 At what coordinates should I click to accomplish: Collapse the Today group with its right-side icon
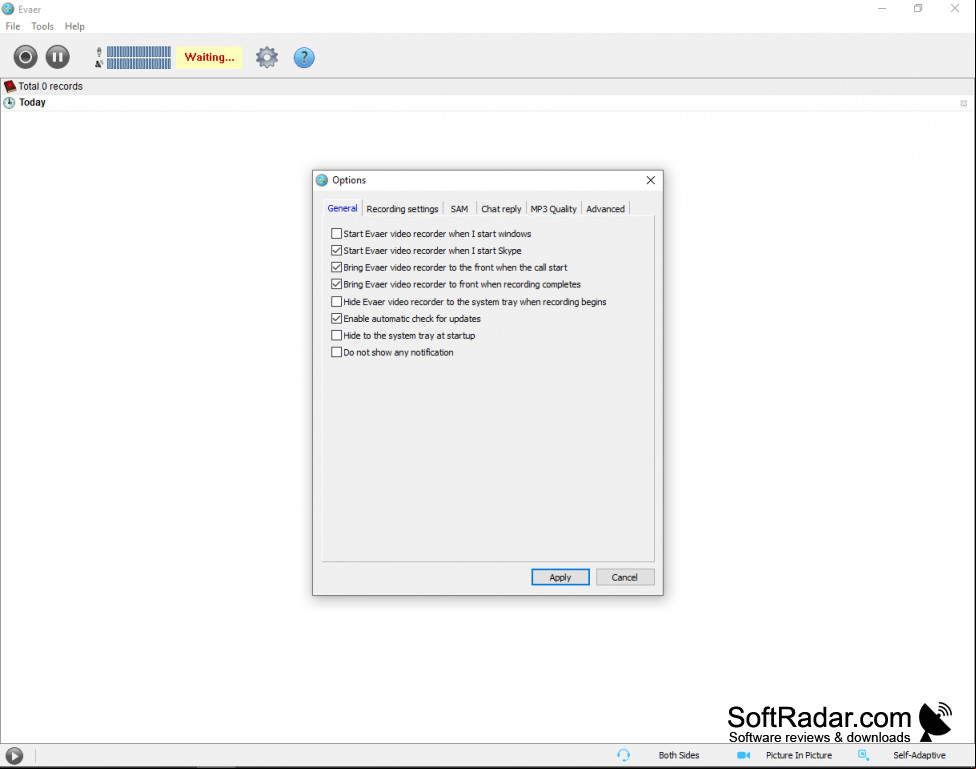click(x=964, y=103)
